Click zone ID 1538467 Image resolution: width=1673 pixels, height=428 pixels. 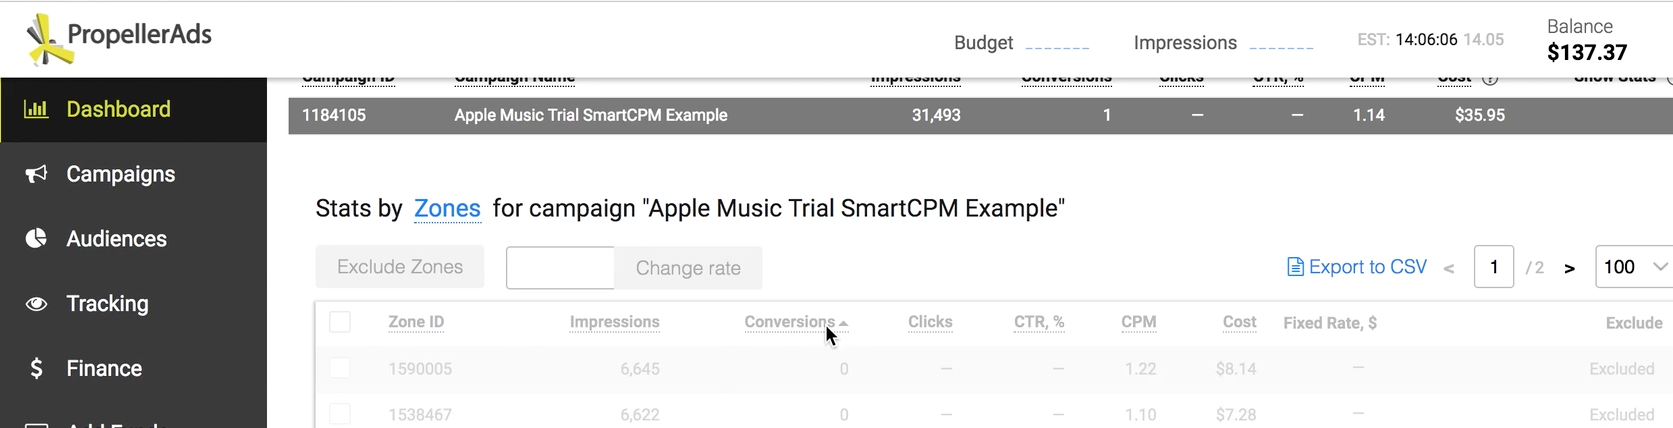coord(420,415)
